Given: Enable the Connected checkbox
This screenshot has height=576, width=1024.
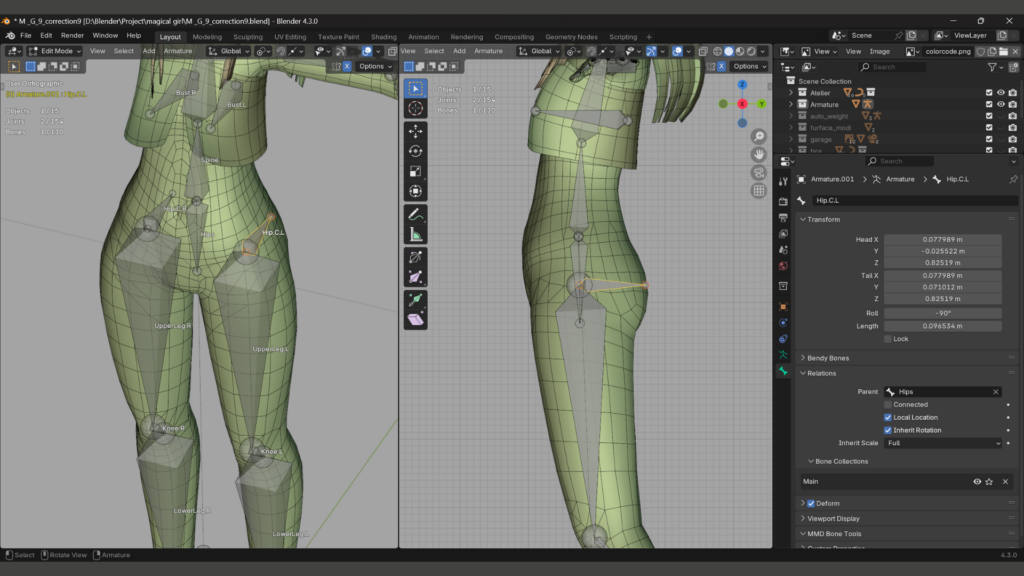Looking at the screenshot, I should tap(888, 405).
